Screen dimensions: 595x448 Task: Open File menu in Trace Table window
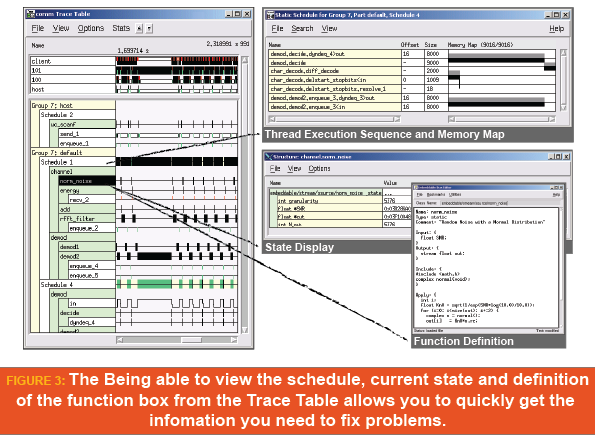(x=38, y=28)
